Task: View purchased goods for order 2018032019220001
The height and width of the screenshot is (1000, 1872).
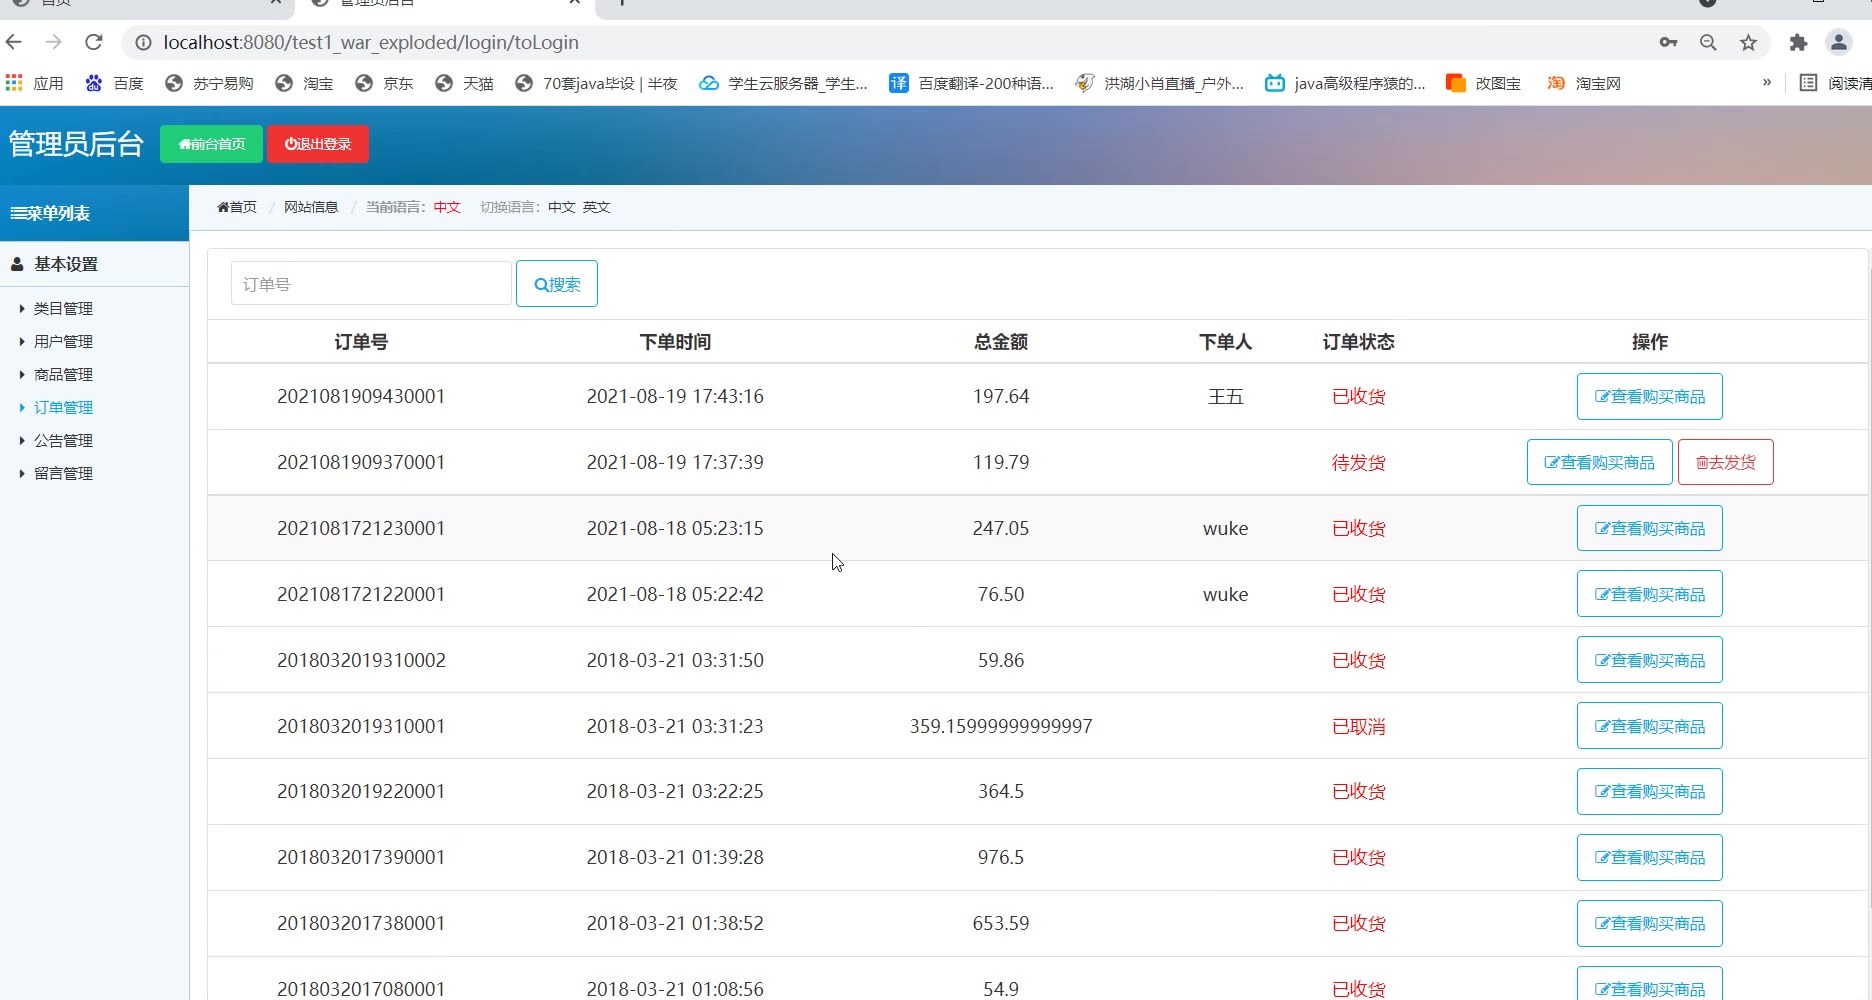Action: coord(1649,791)
